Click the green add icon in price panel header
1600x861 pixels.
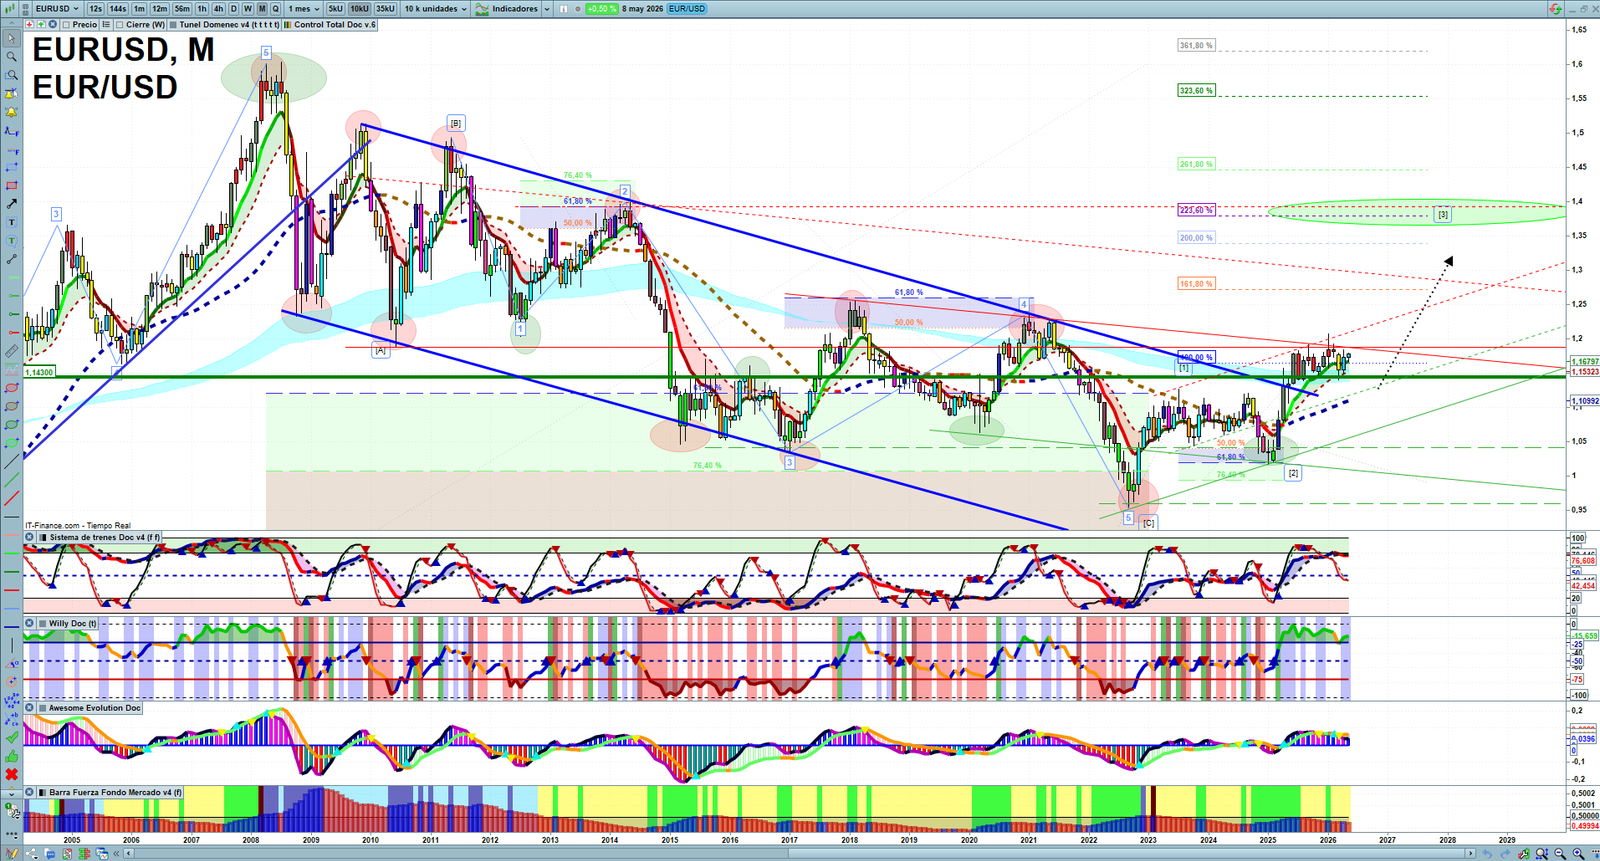tap(41, 25)
